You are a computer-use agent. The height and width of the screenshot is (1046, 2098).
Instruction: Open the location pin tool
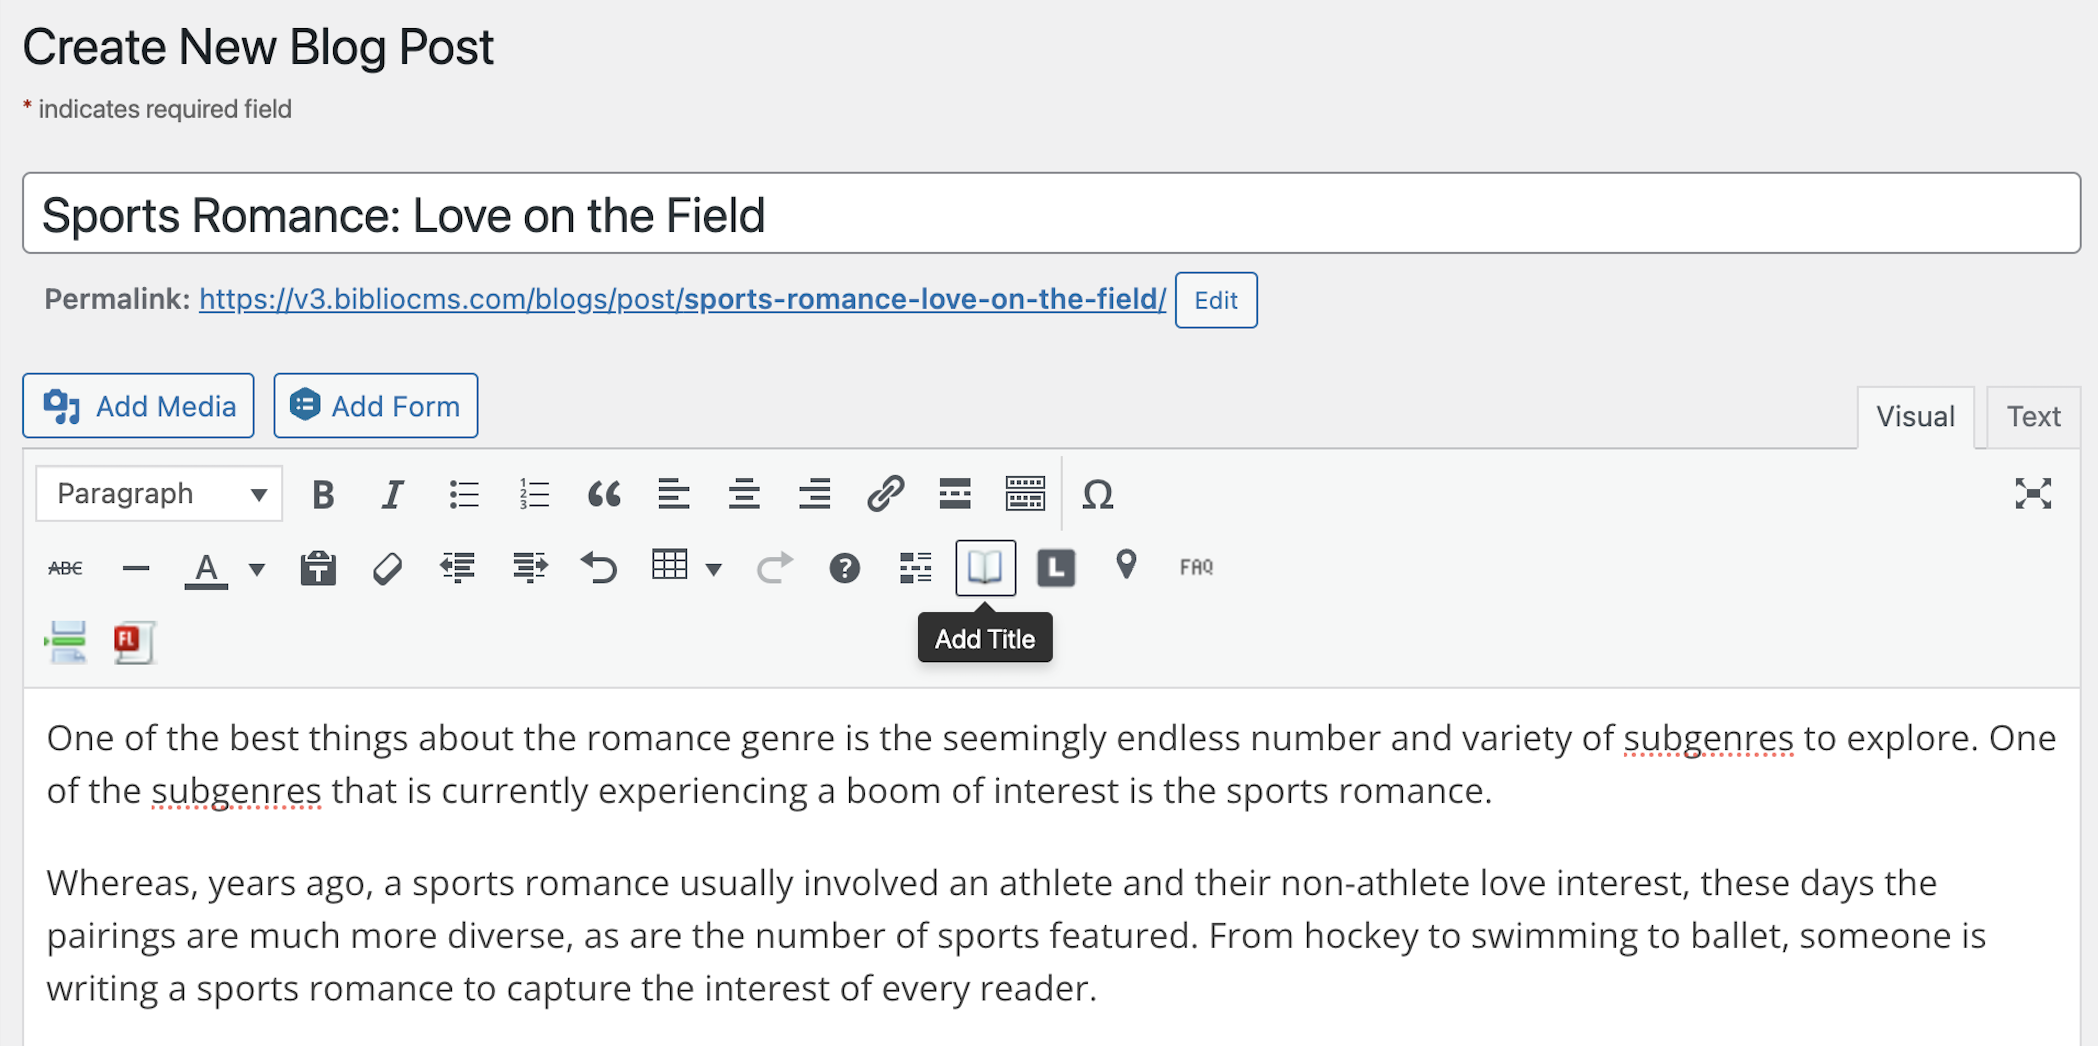(x=1126, y=565)
